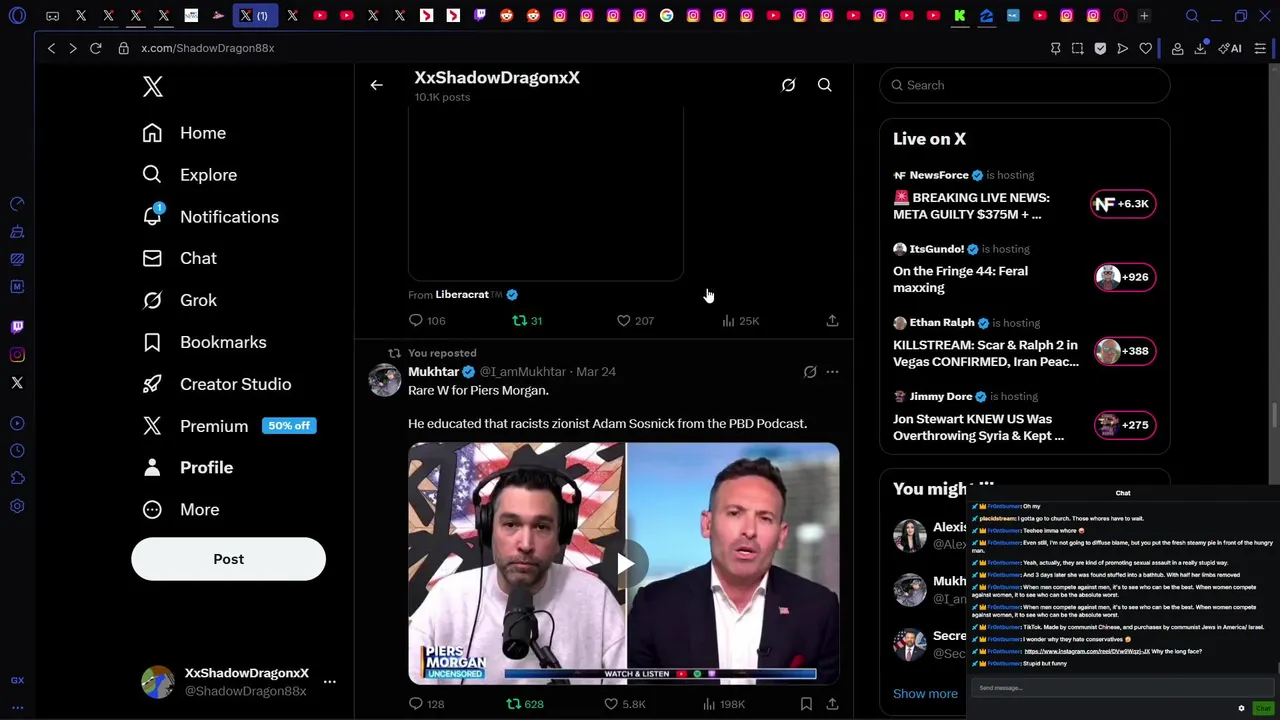
Task: Bookmark Mukhtar's Piers Morgan post
Action: (x=806, y=705)
